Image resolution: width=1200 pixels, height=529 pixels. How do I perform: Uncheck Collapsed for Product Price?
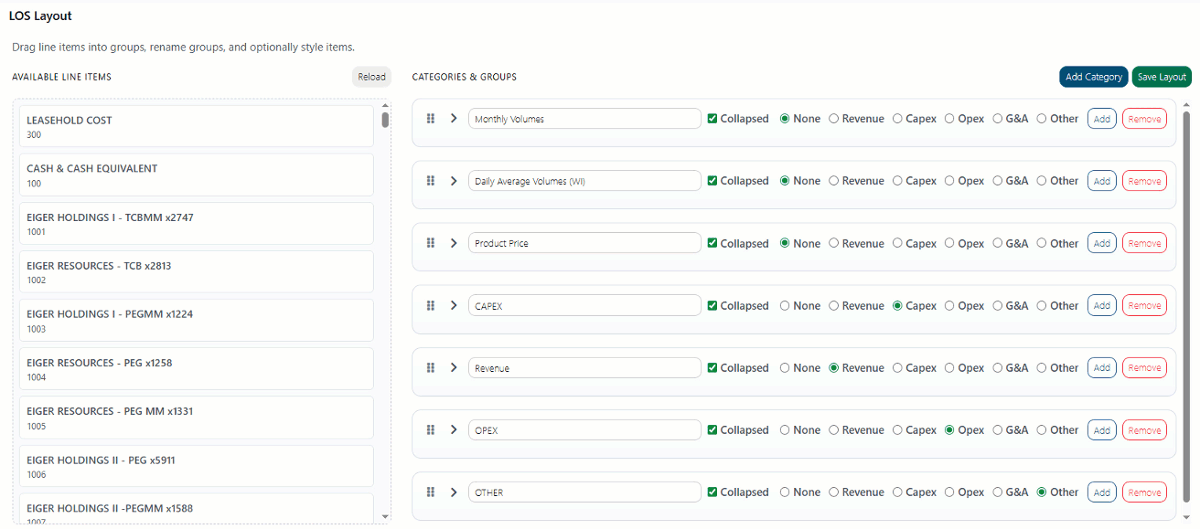712,243
